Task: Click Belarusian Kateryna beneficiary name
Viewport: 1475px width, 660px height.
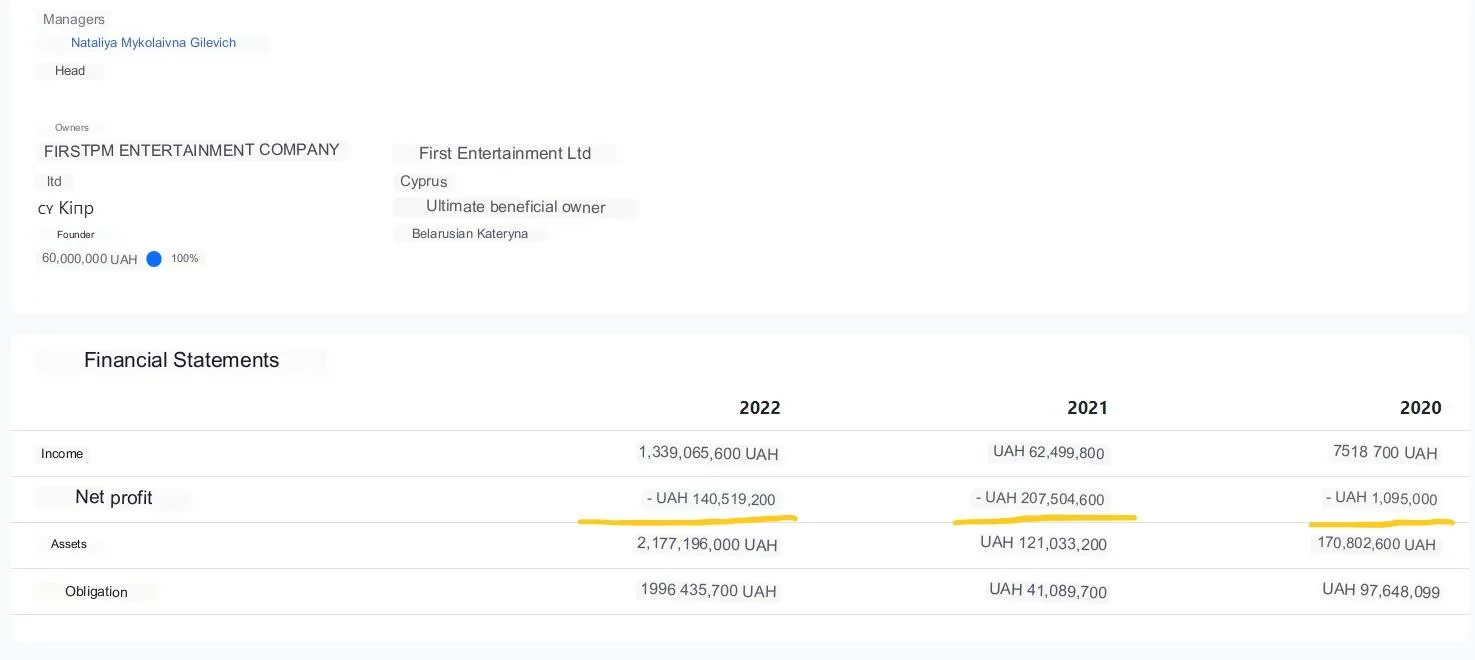Action: pos(470,234)
